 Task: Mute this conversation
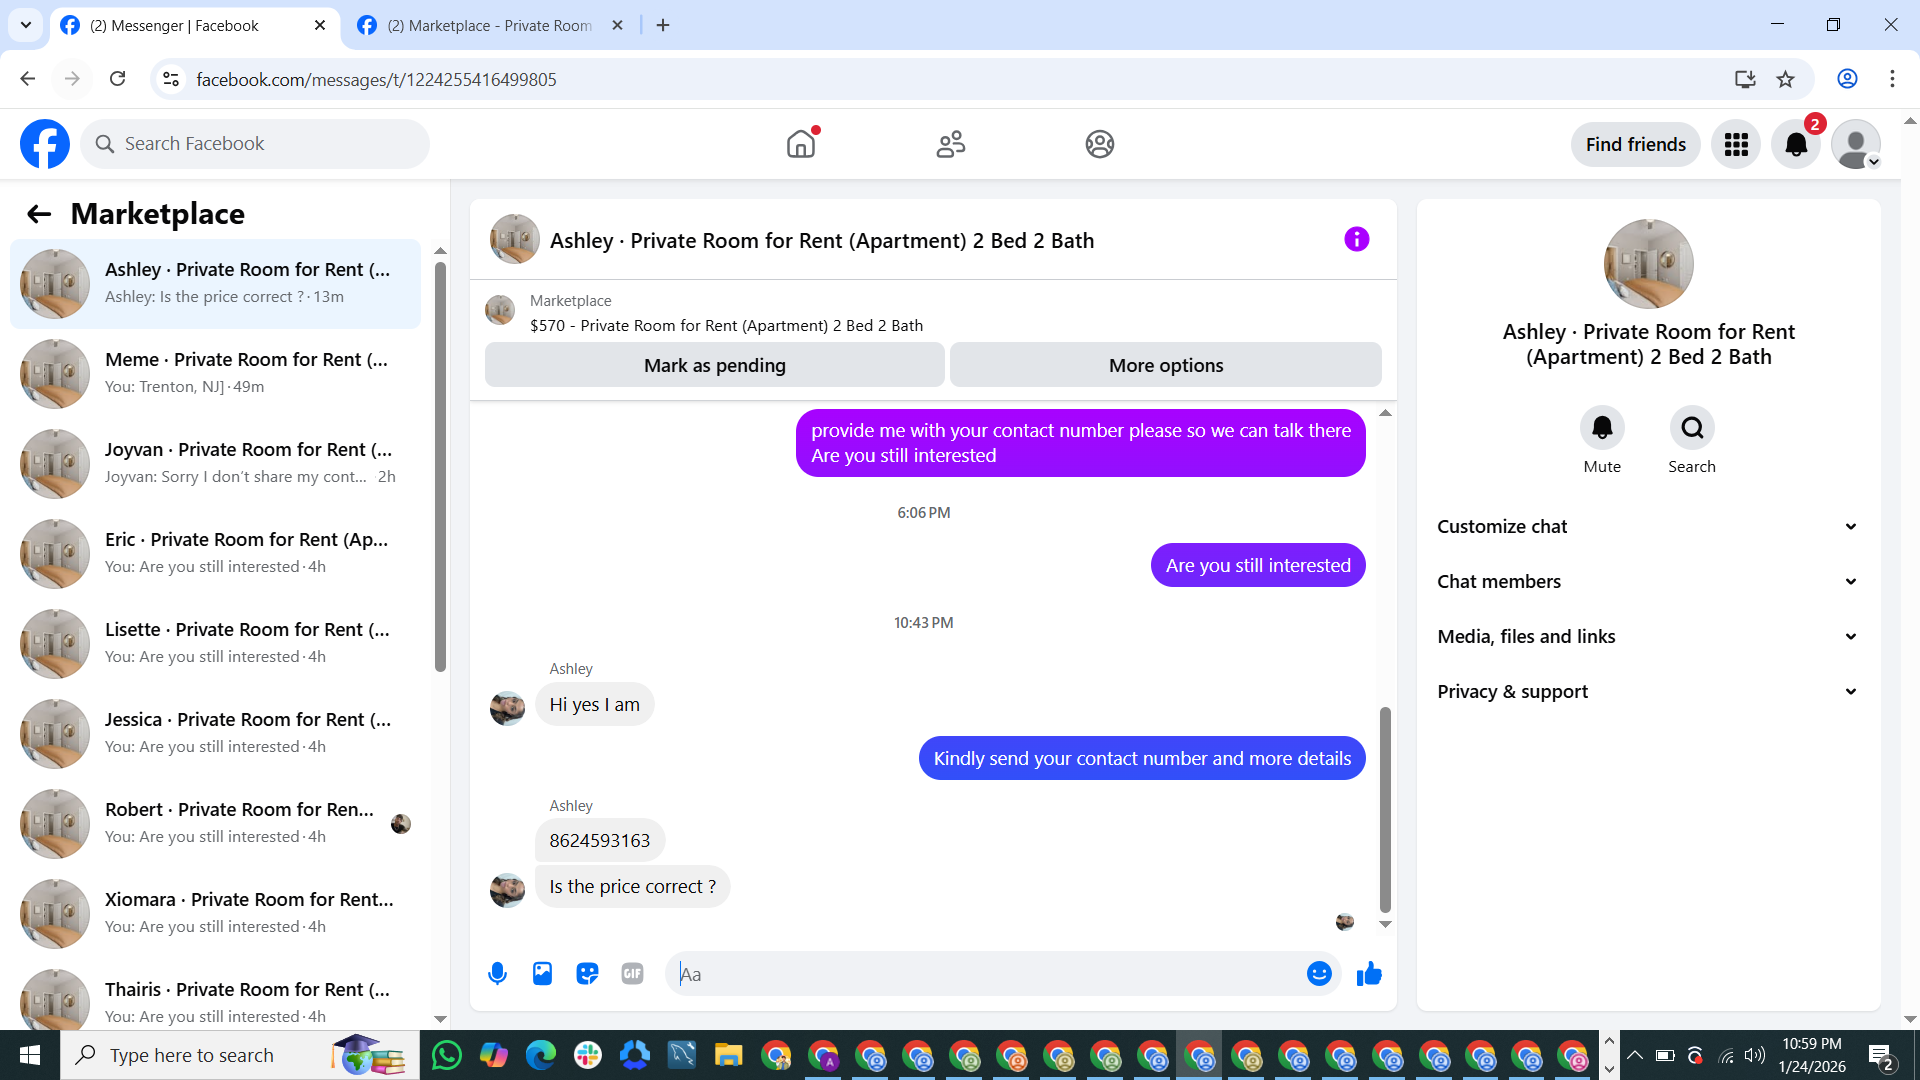click(x=1602, y=428)
